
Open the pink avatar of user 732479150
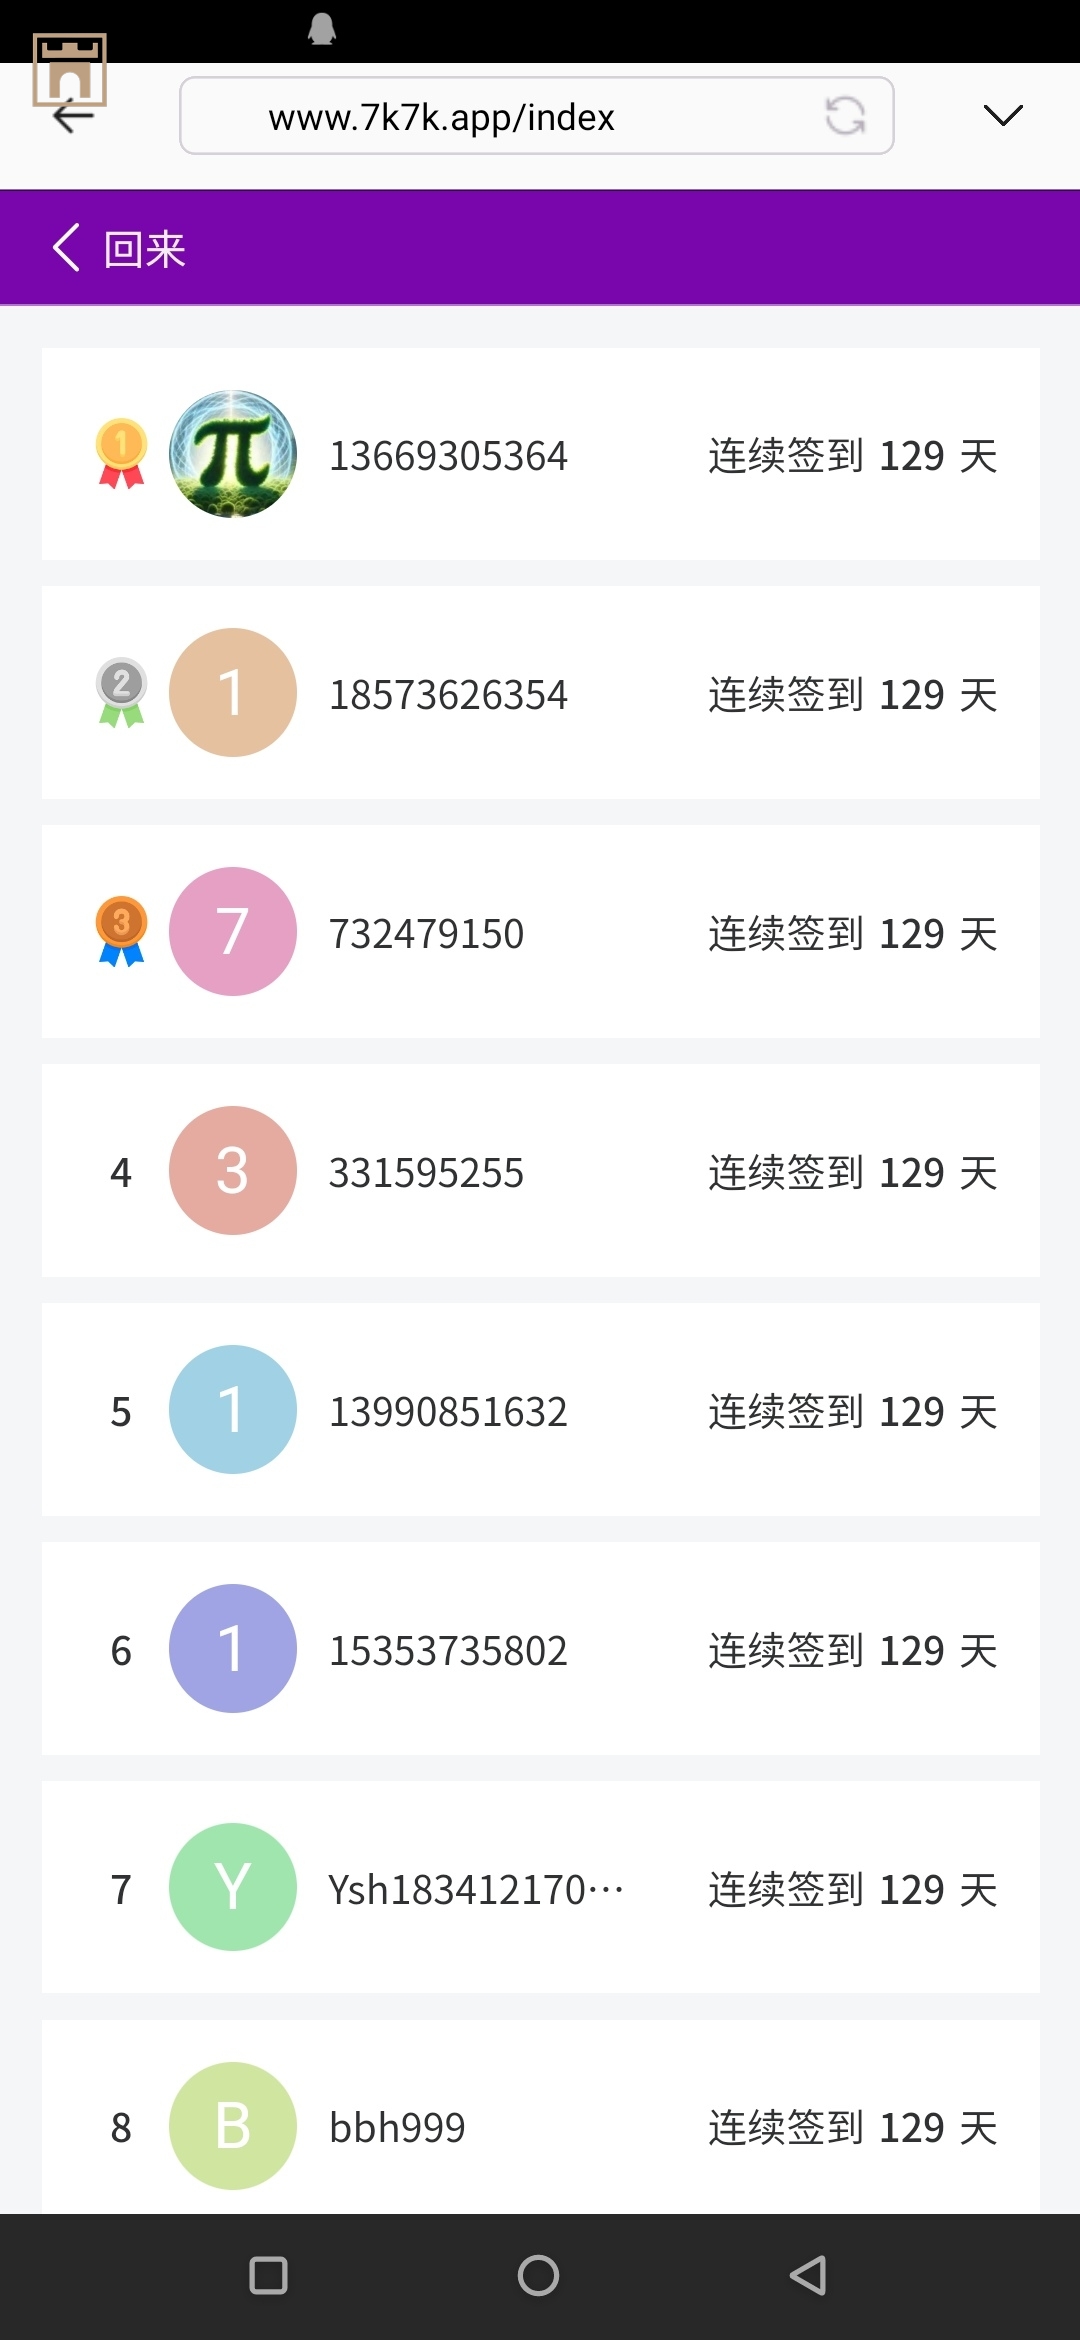(x=233, y=931)
